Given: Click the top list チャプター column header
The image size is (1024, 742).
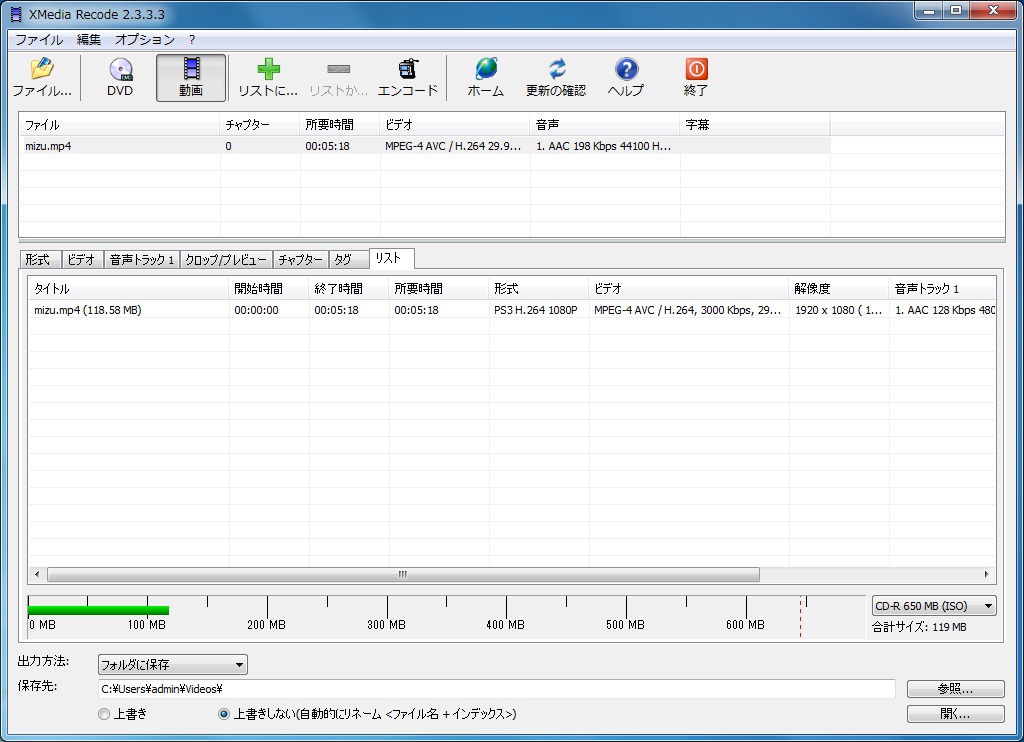Looking at the screenshot, I should (x=260, y=124).
